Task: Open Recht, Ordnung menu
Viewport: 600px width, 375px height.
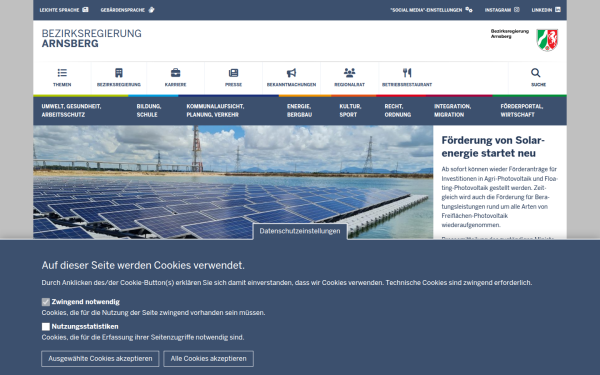Action: (x=398, y=110)
